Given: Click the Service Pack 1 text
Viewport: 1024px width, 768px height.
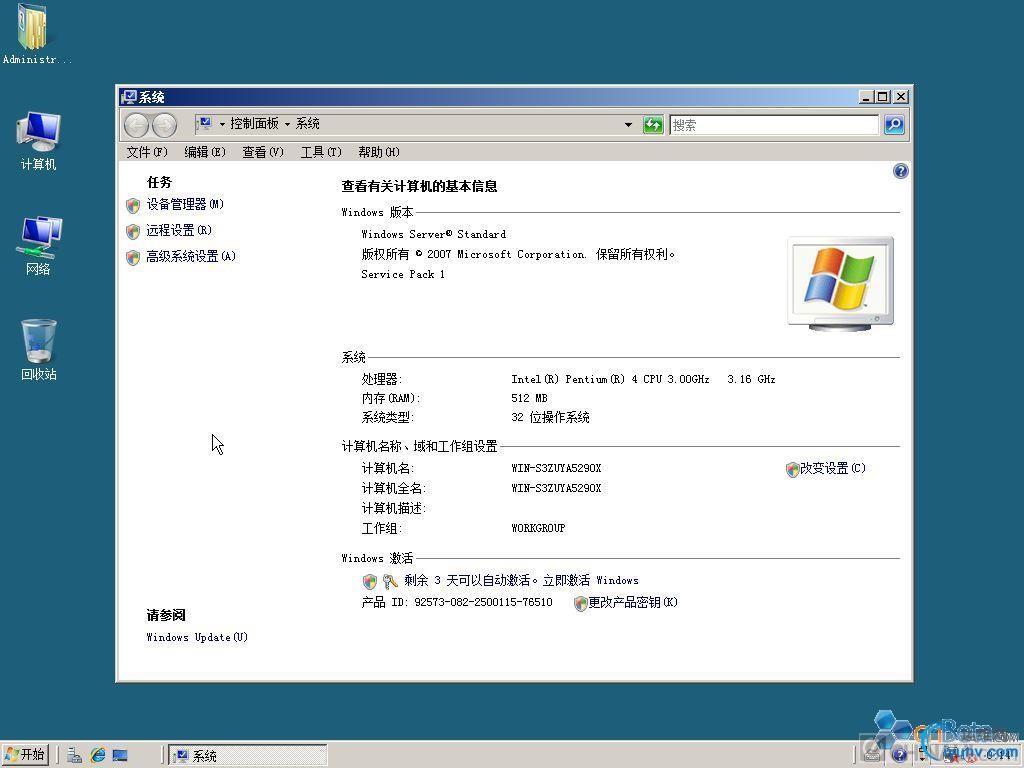Looking at the screenshot, I should pos(403,274).
